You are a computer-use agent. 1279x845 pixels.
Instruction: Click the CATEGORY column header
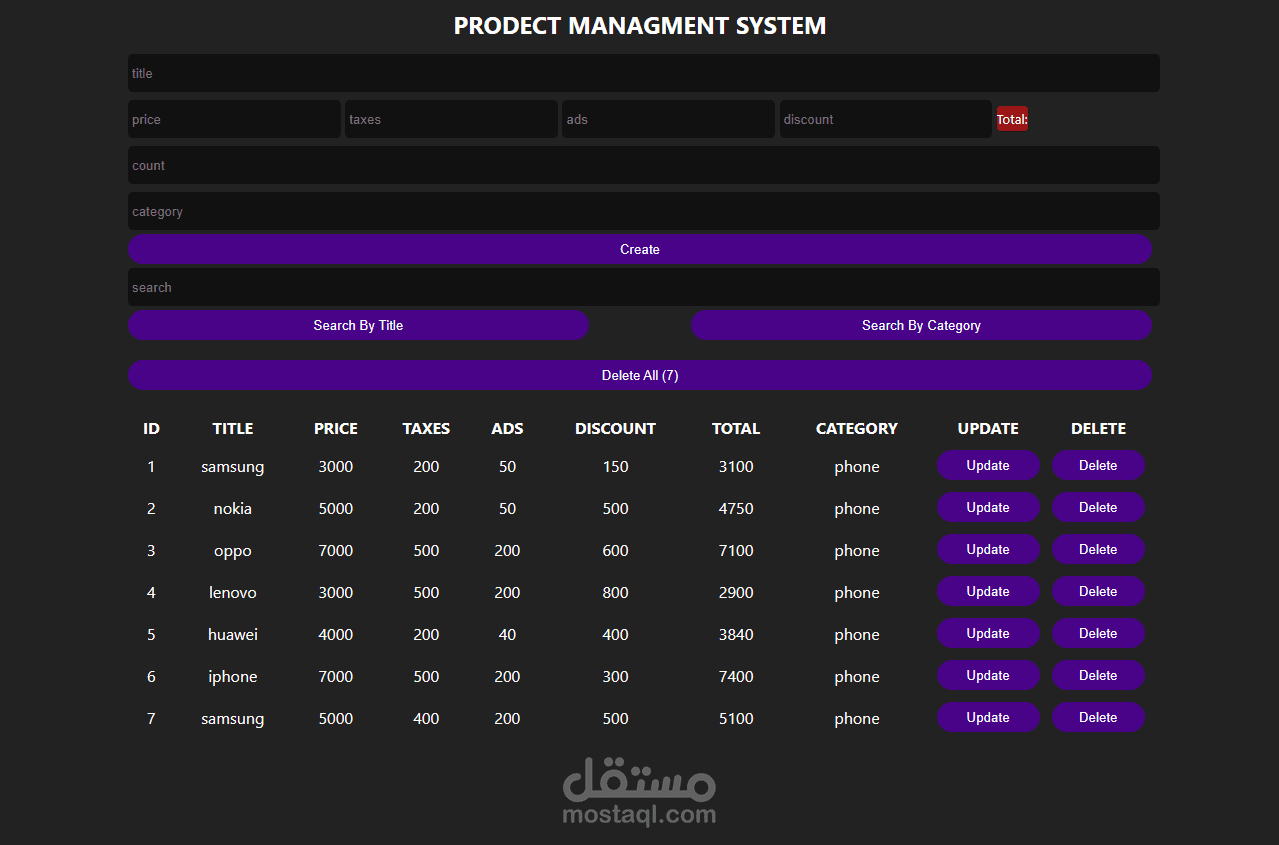click(x=857, y=428)
